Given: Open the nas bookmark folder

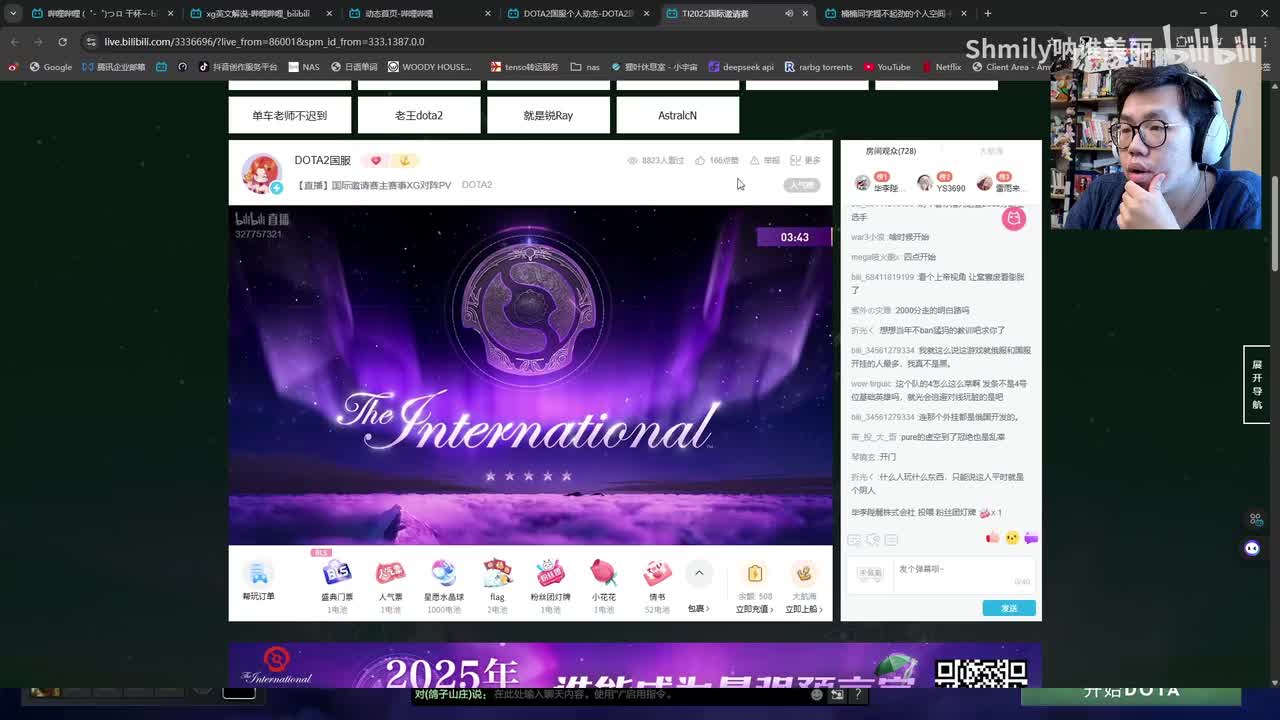Looking at the screenshot, I should [585, 67].
